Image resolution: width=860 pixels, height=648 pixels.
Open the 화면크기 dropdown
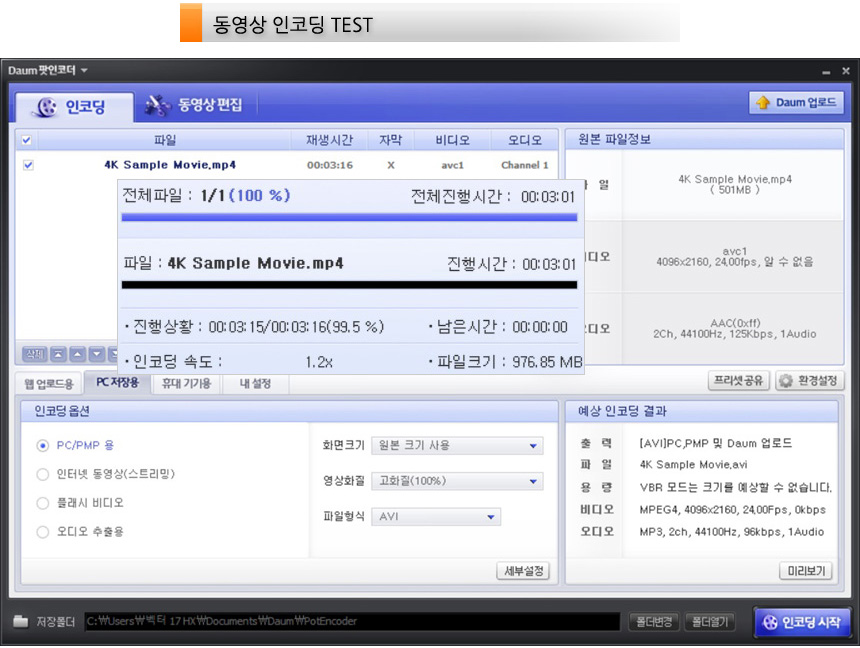pos(457,446)
